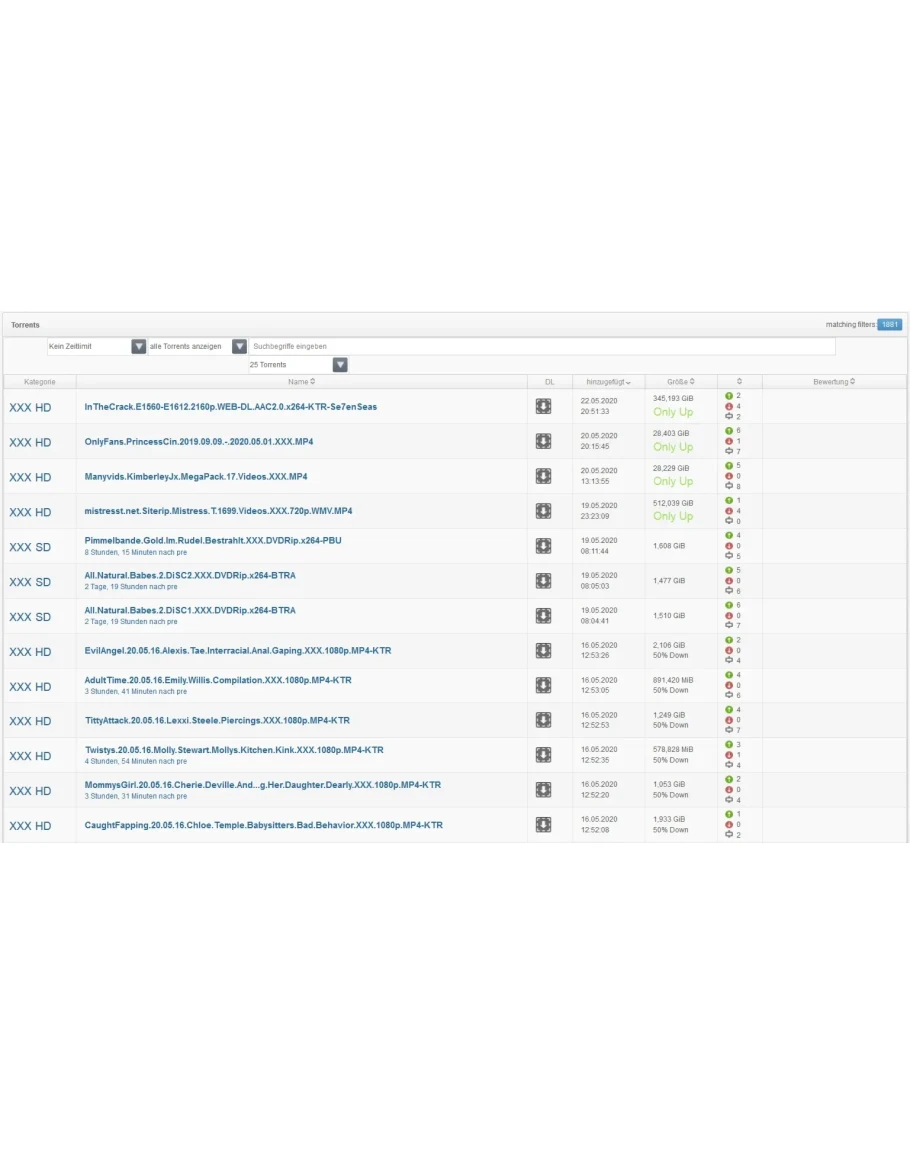Screen dimensions: 910x1155
Task: Focus the 'Suchbegriffe eingeben' search field
Action: [x=541, y=346]
